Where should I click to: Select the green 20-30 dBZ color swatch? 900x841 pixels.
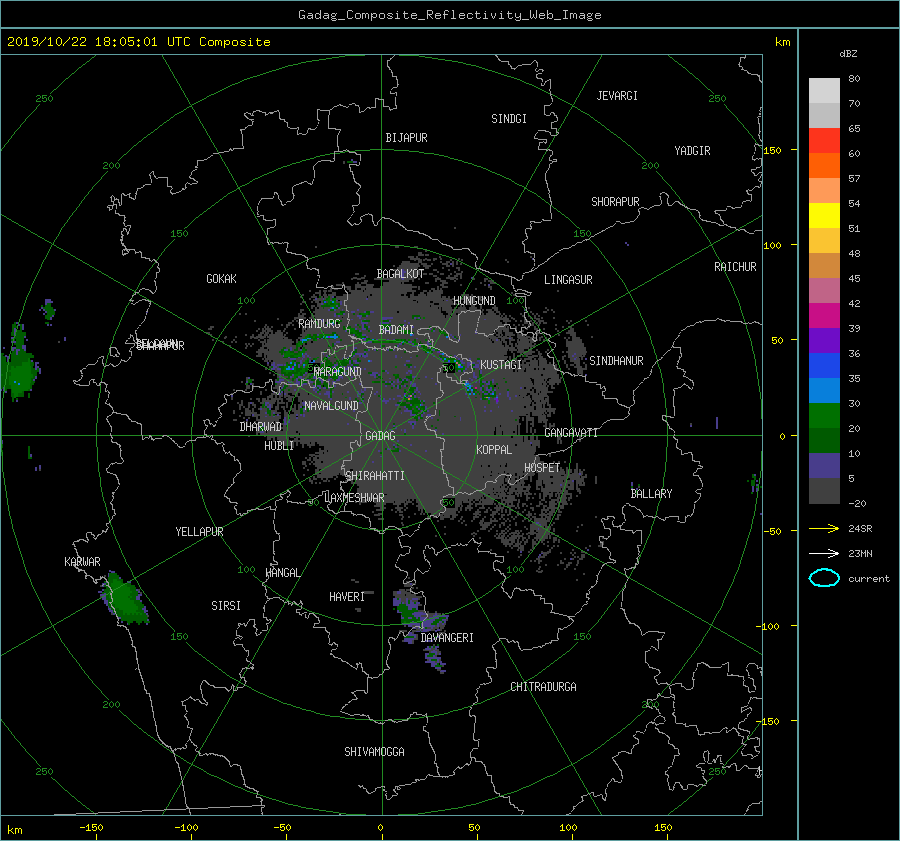pos(824,416)
